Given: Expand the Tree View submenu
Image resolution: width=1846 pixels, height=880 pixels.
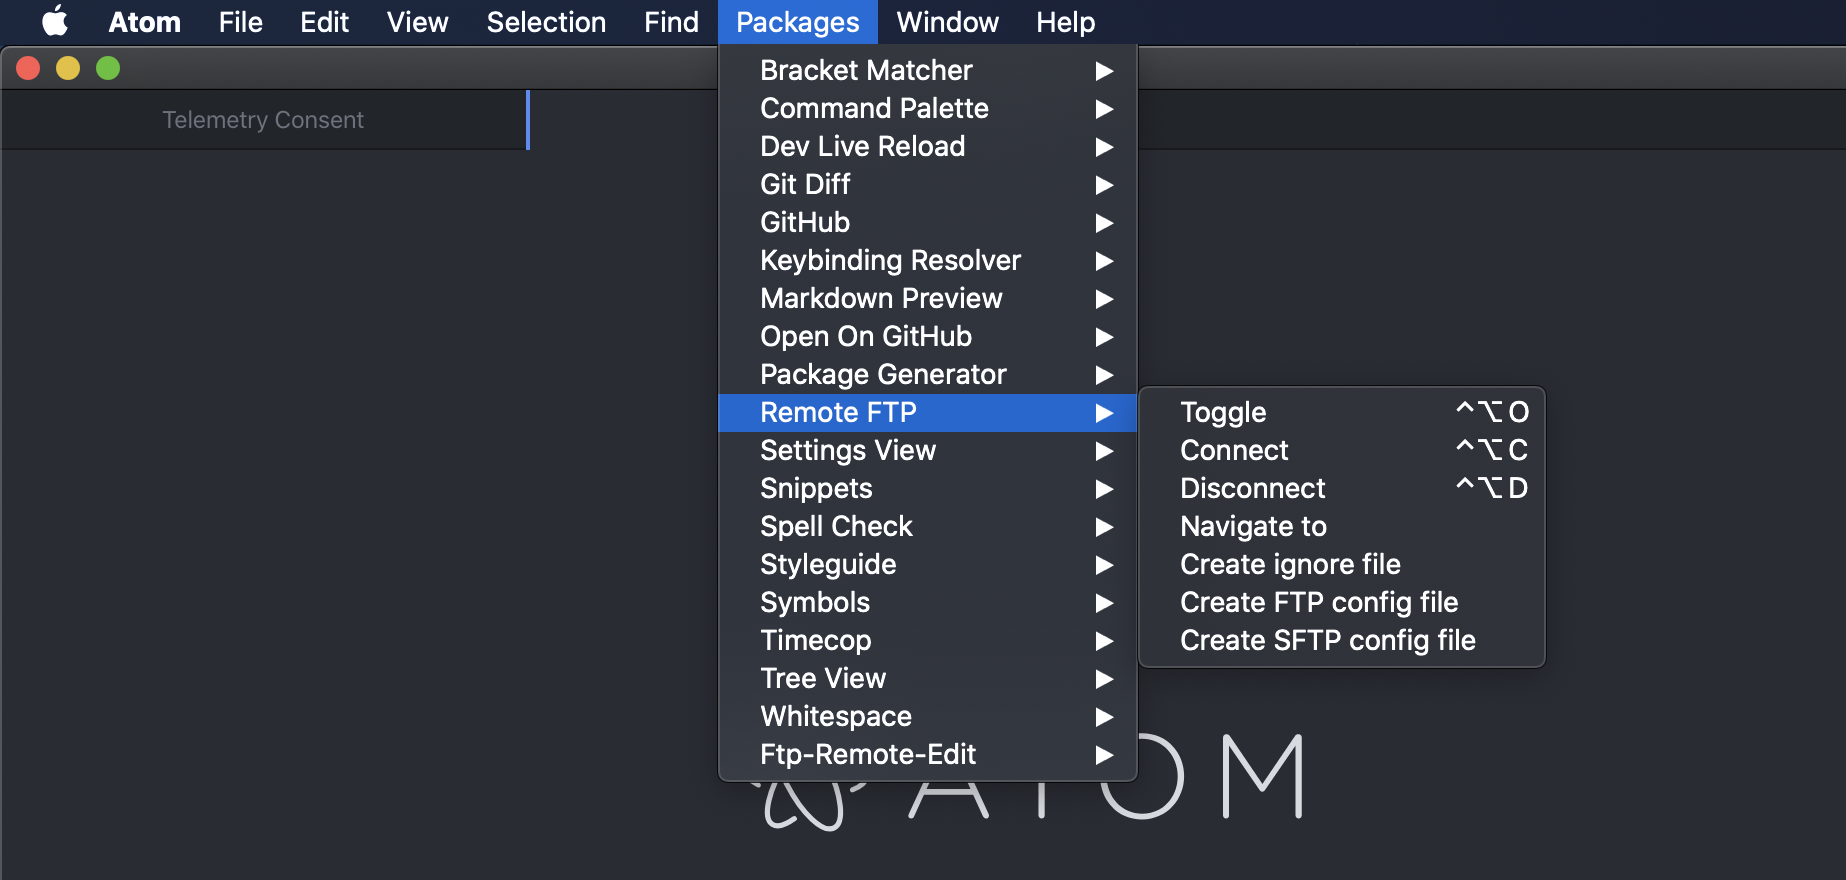Looking at the screenshot, I should click(928, 679).
